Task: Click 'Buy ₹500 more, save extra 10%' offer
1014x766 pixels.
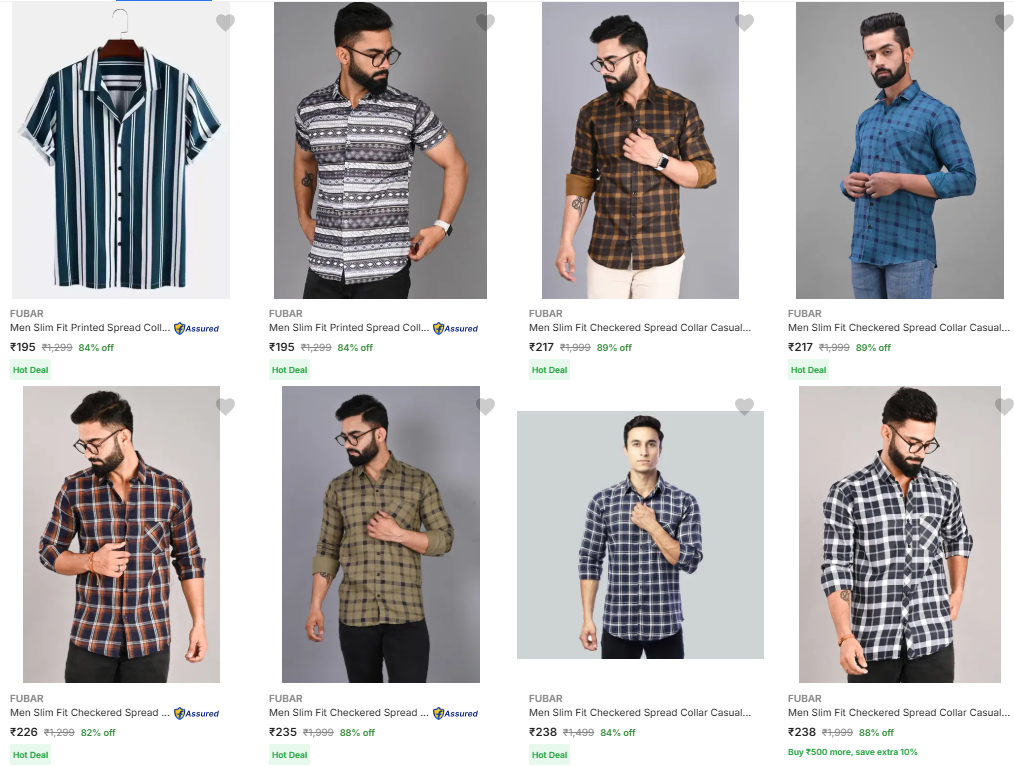Action: pos(852,752)
